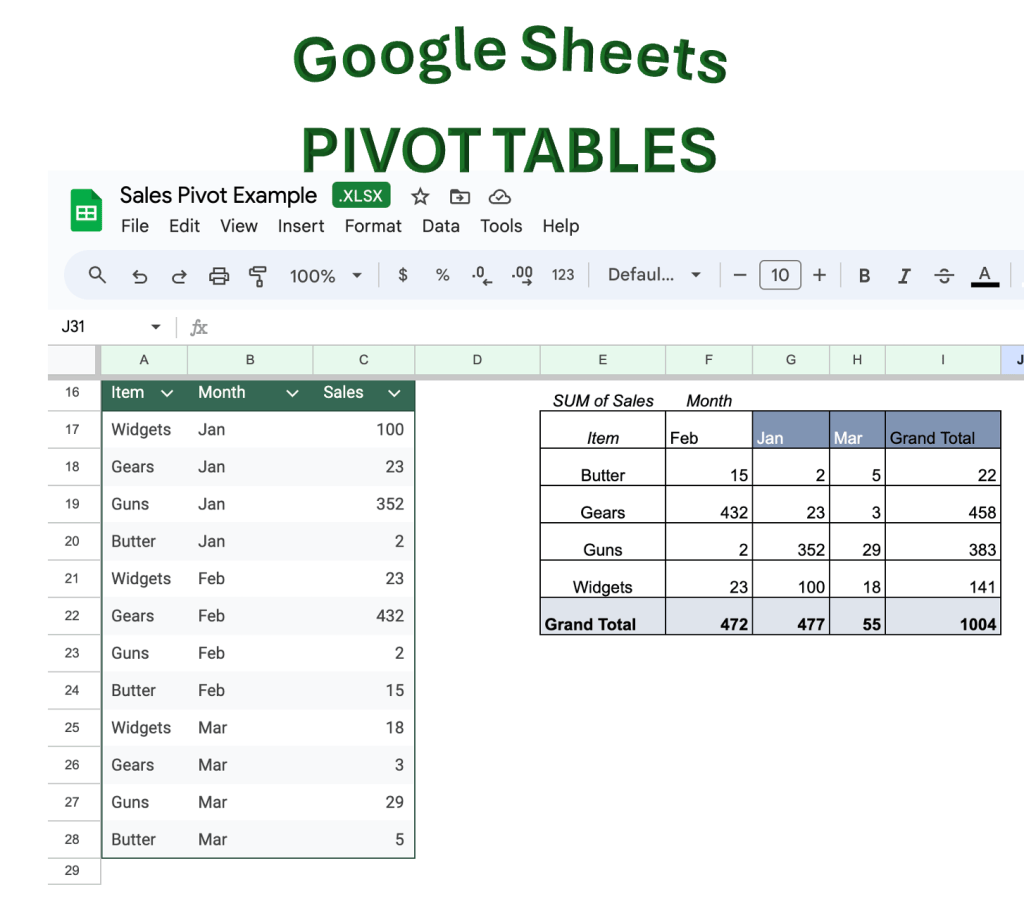The width and height of the screenshot is (1024, 899).
Task: Select column D header
Action: tap(477, 360)
